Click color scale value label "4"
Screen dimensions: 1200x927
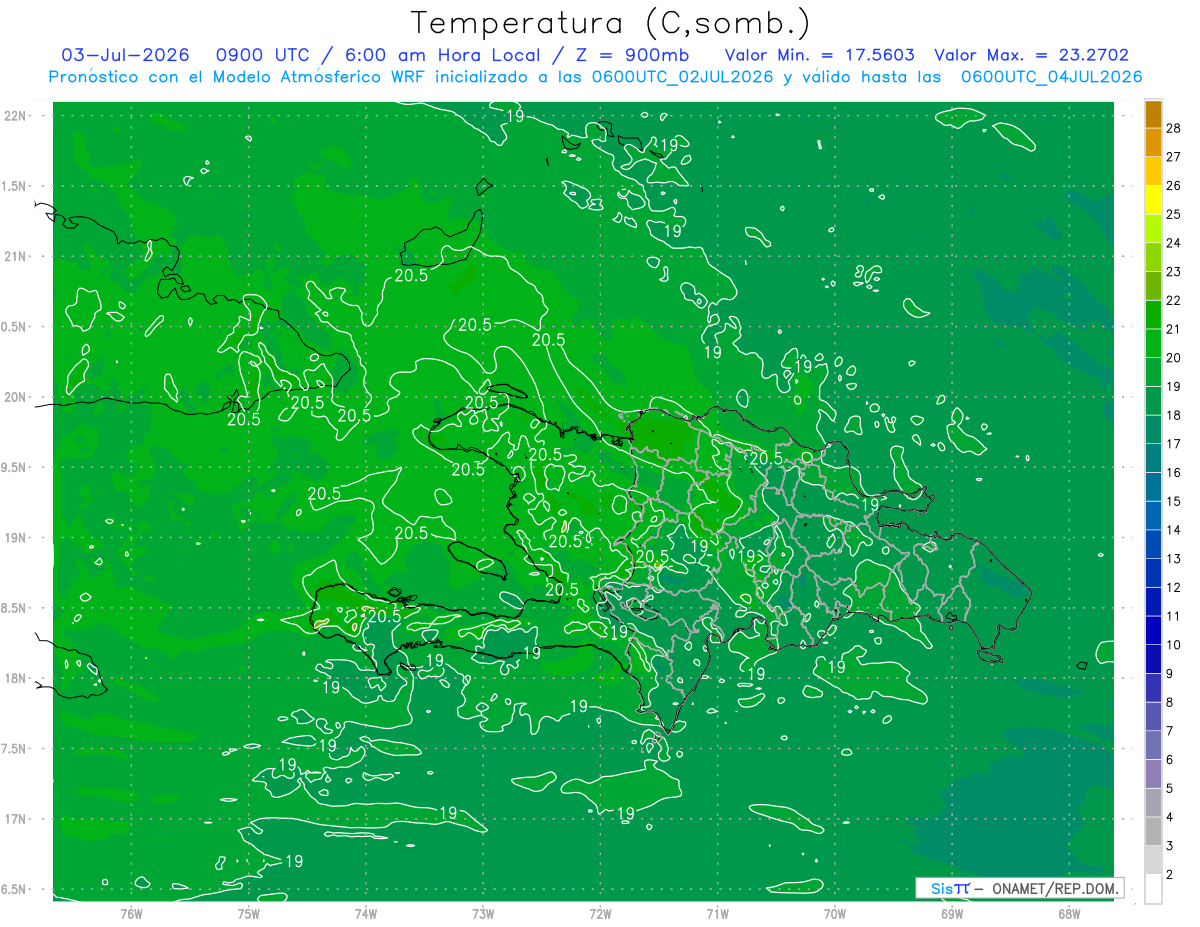pyautogui.click(x=1171, y=817)
